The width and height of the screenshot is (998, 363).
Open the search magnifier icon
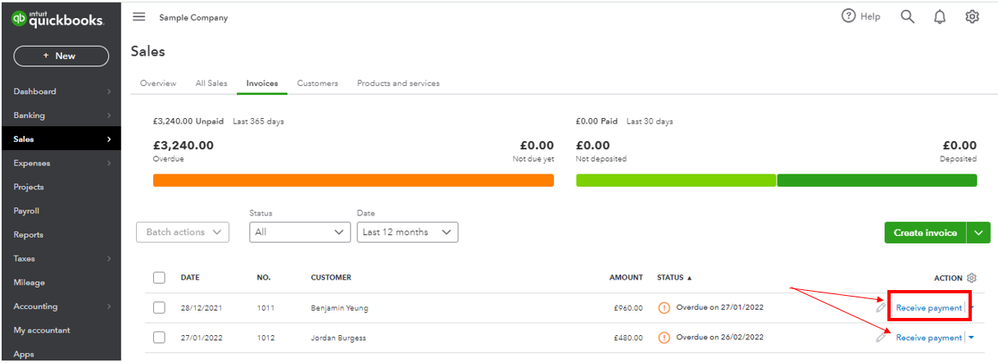[x=908, y=17]
